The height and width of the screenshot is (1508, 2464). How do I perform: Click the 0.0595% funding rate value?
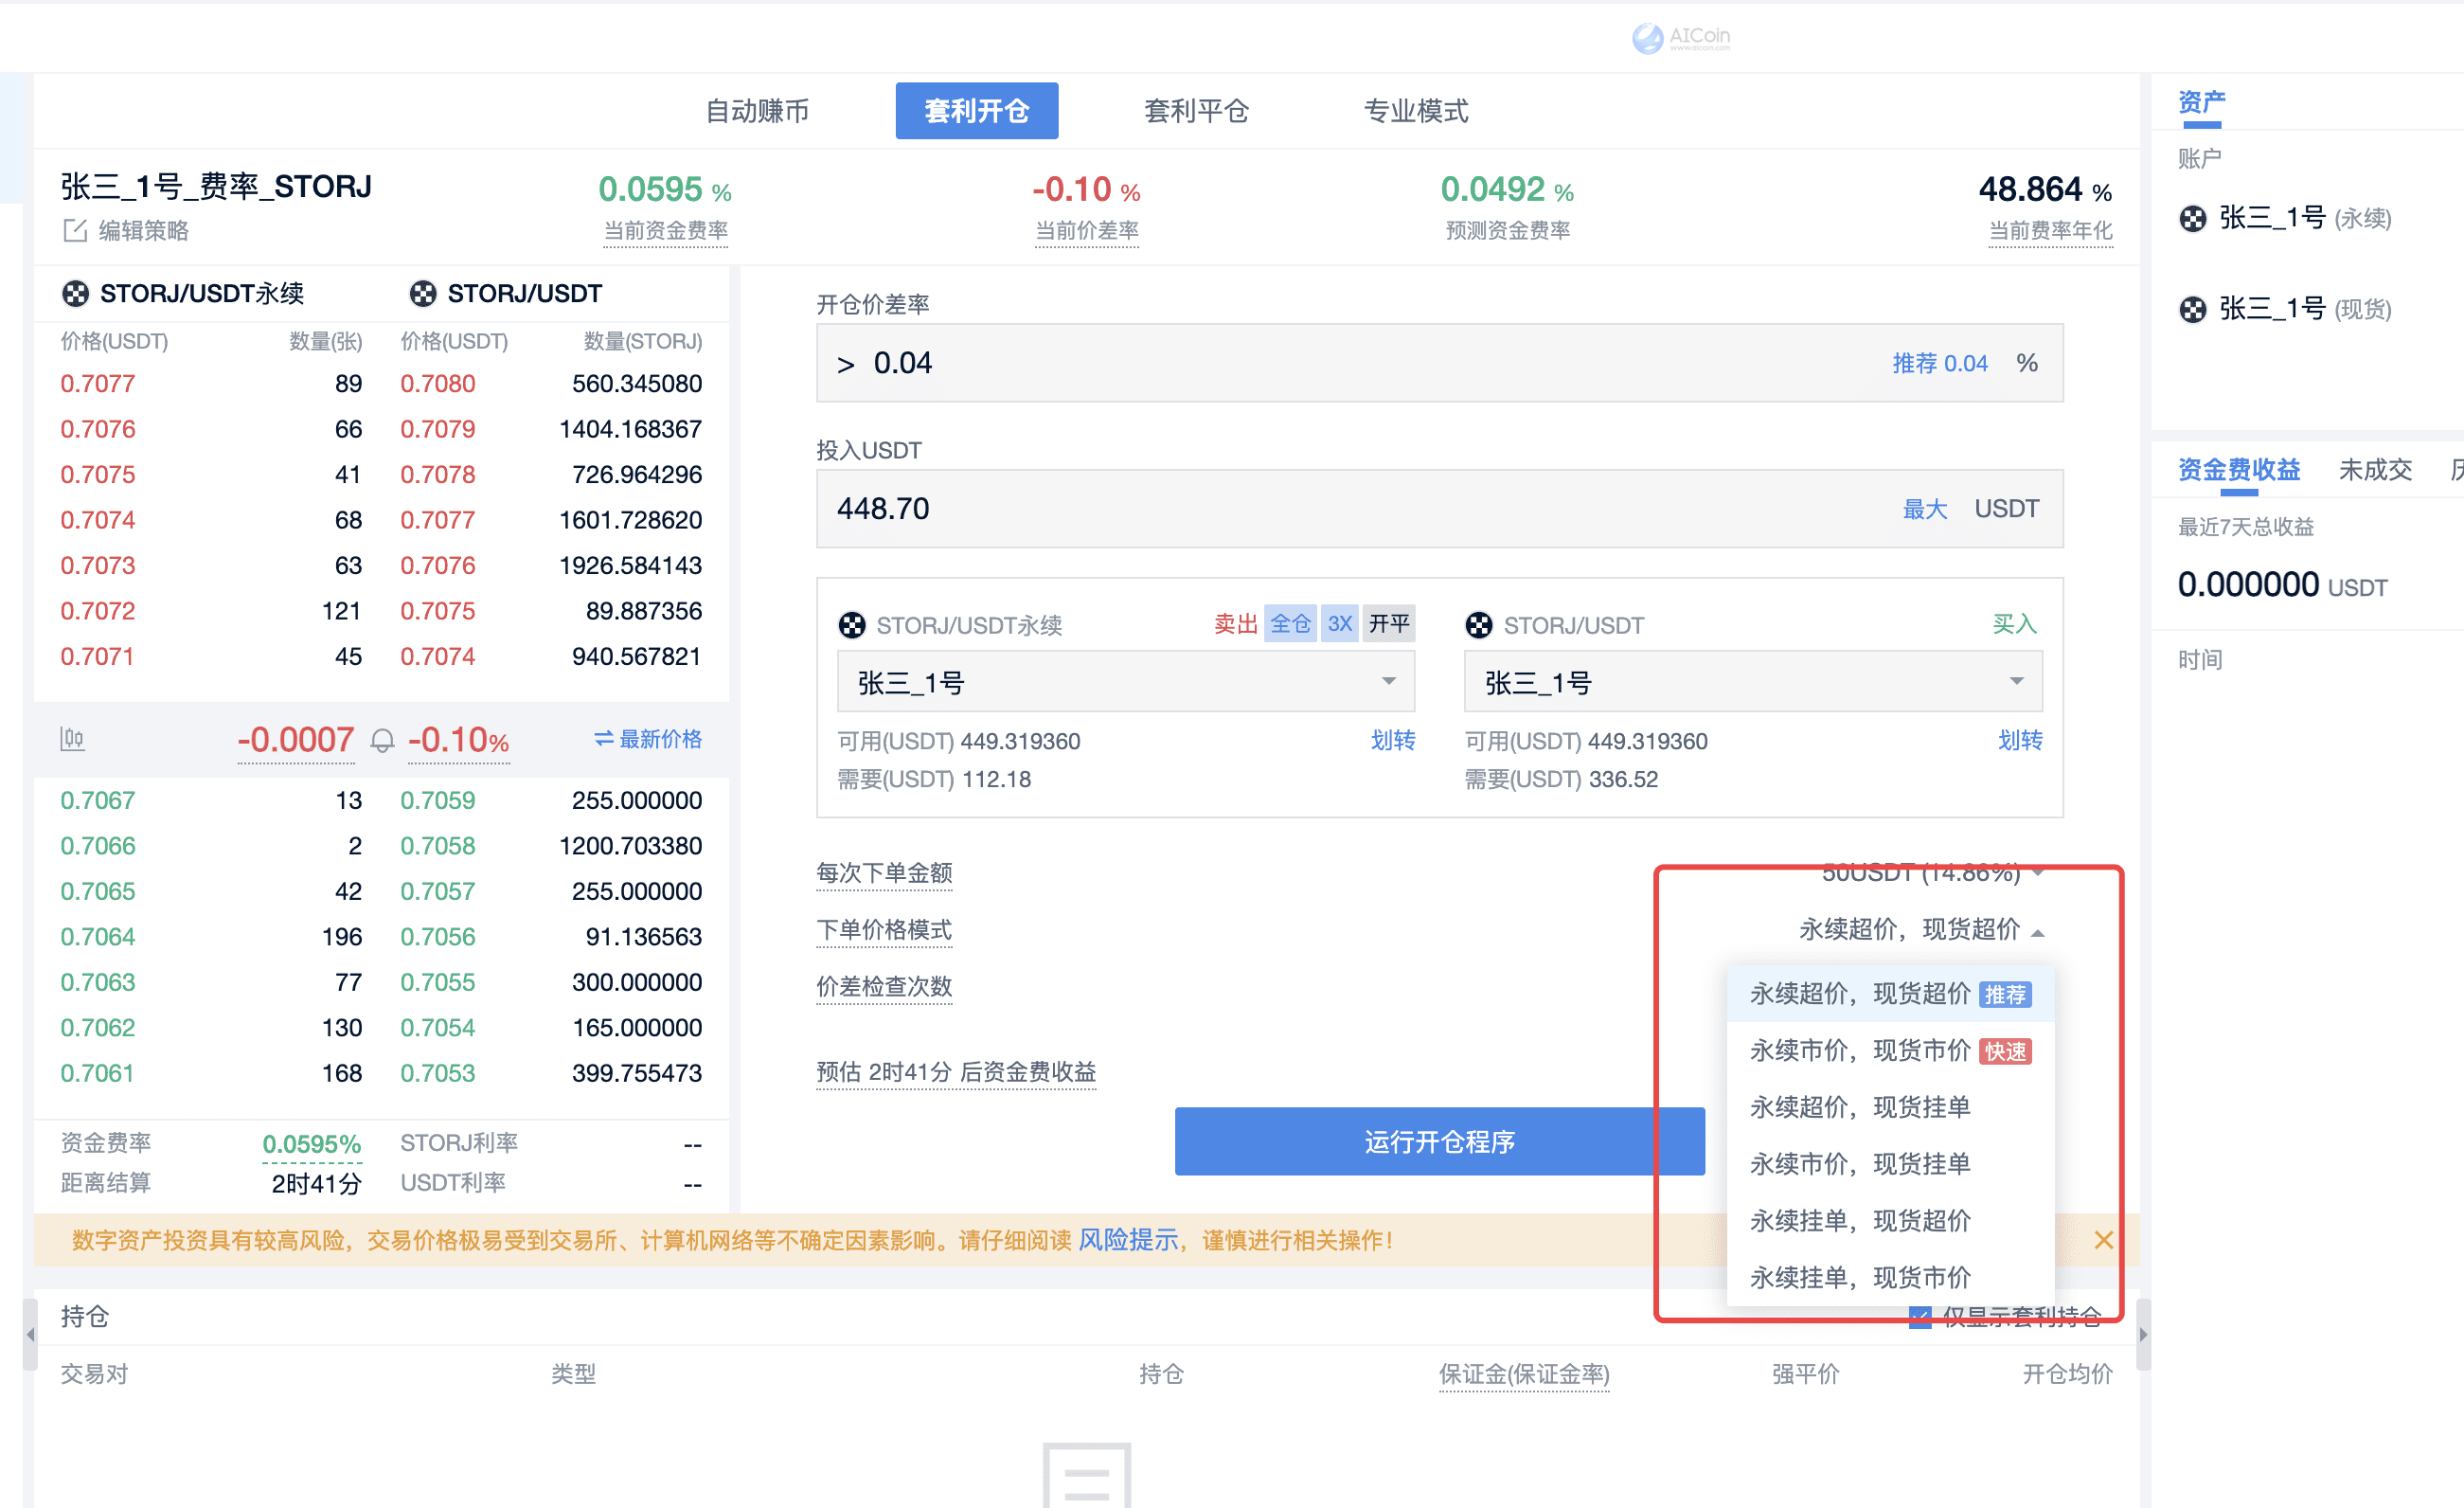[x=311, y=1144]
